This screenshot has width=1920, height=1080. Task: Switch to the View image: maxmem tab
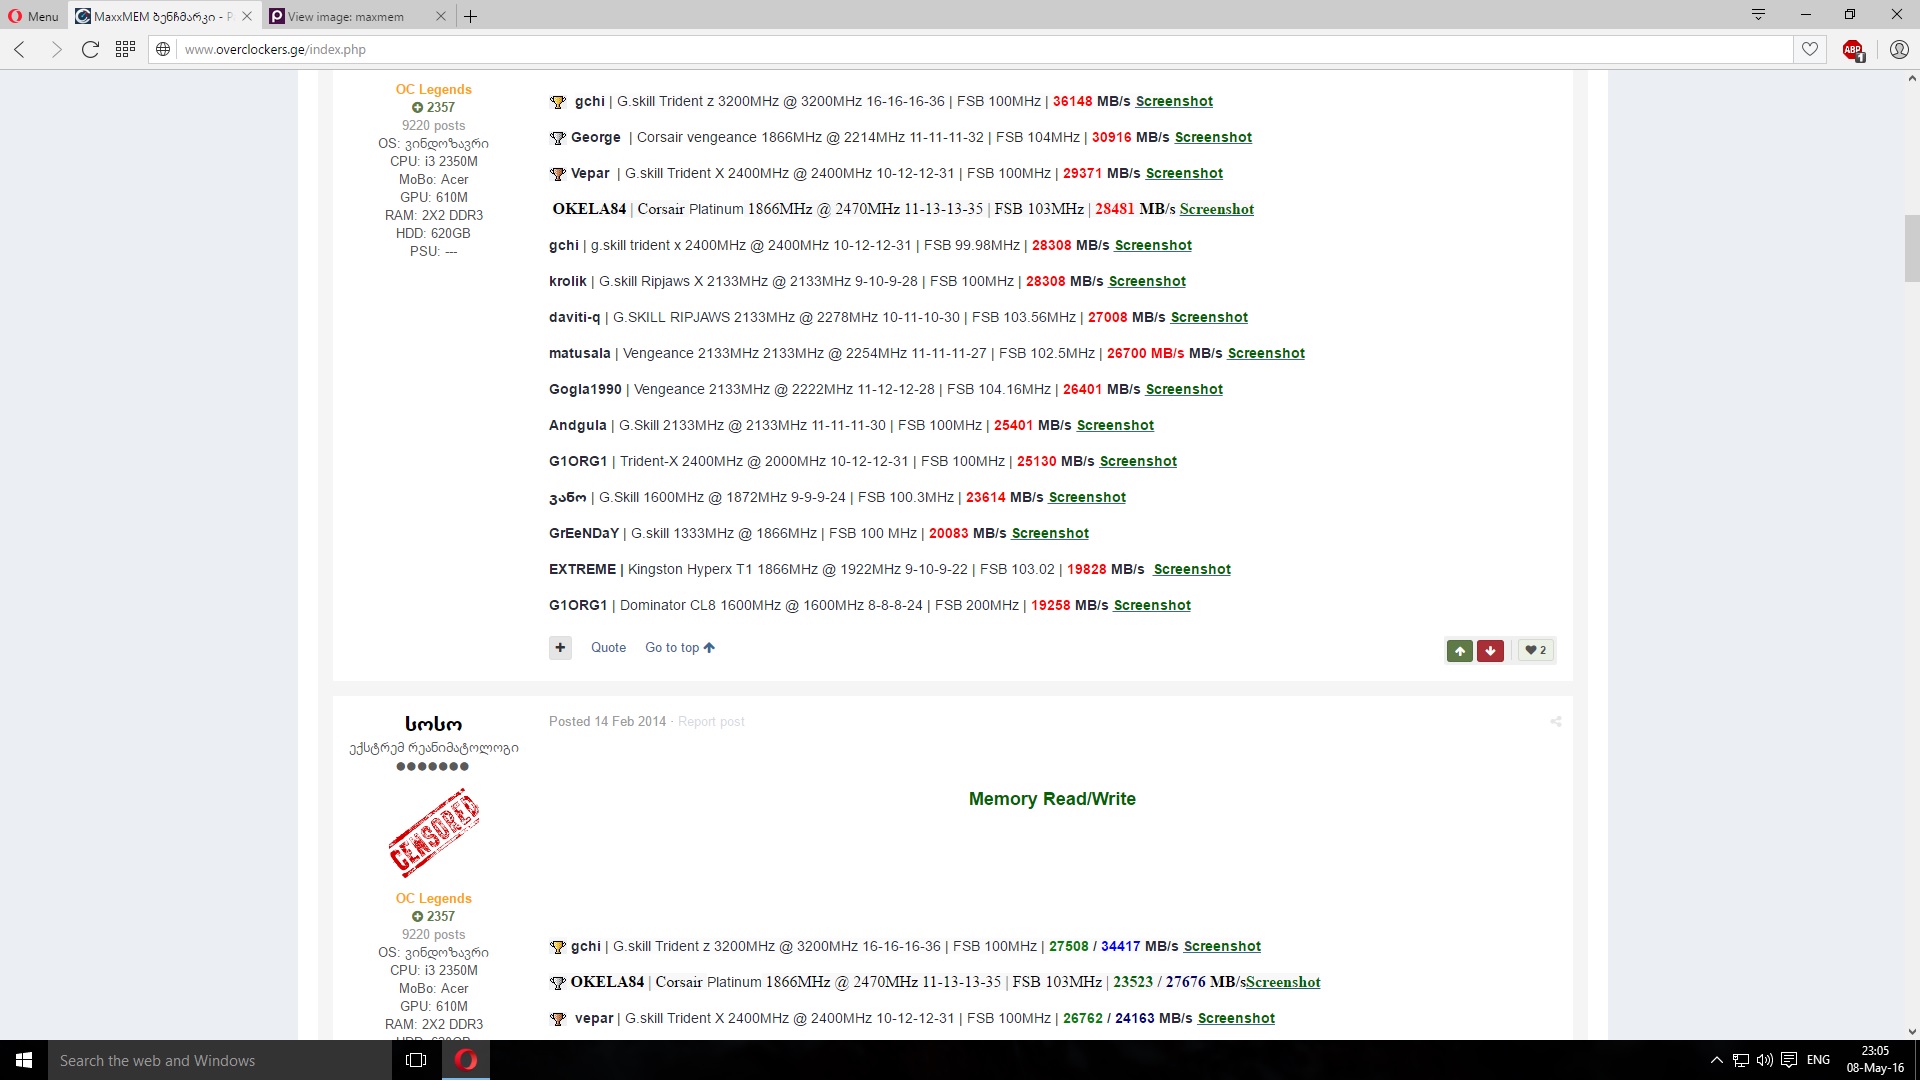[345, 16]
